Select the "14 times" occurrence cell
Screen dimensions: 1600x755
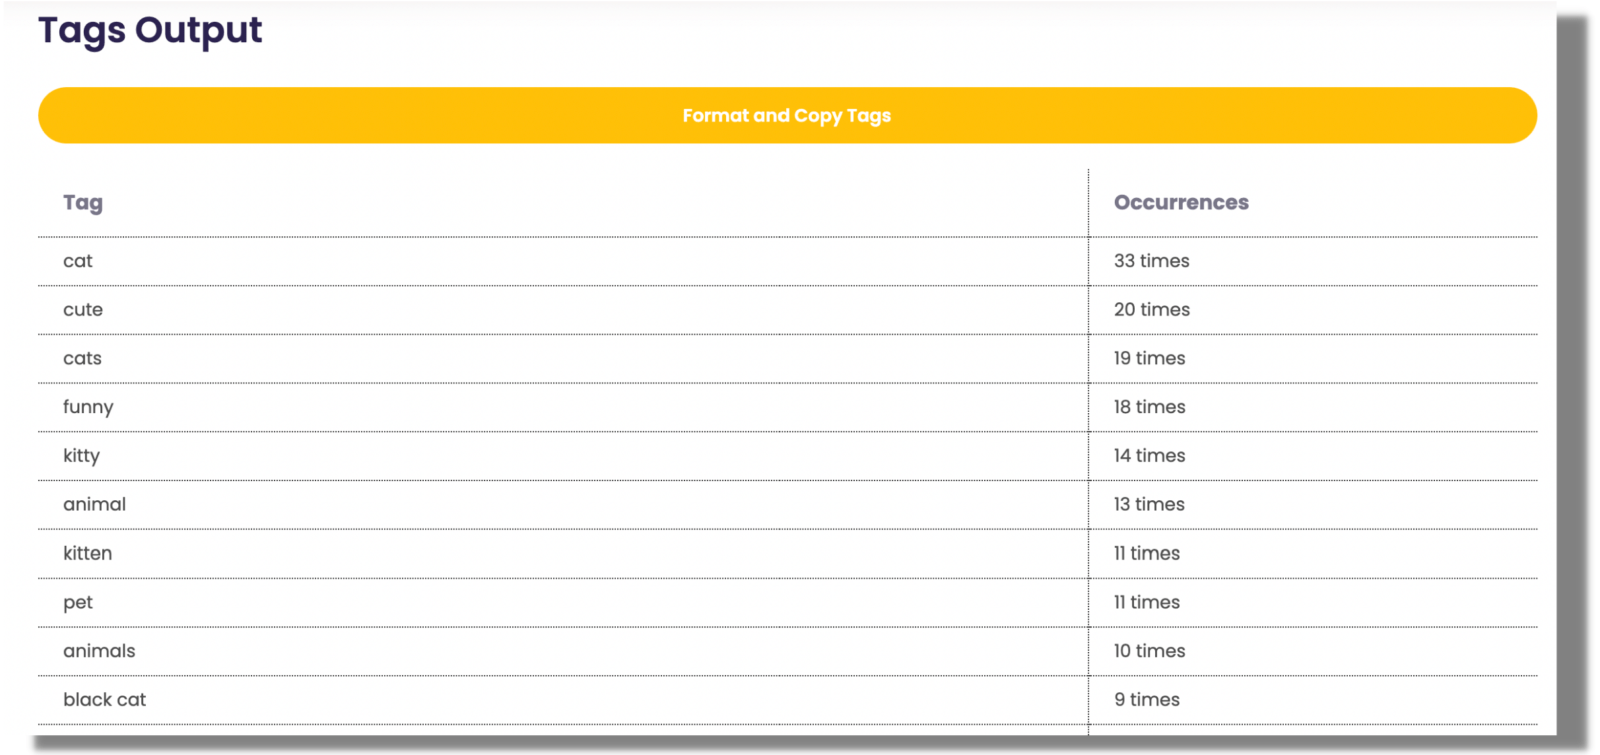[x=1149, y=456]
